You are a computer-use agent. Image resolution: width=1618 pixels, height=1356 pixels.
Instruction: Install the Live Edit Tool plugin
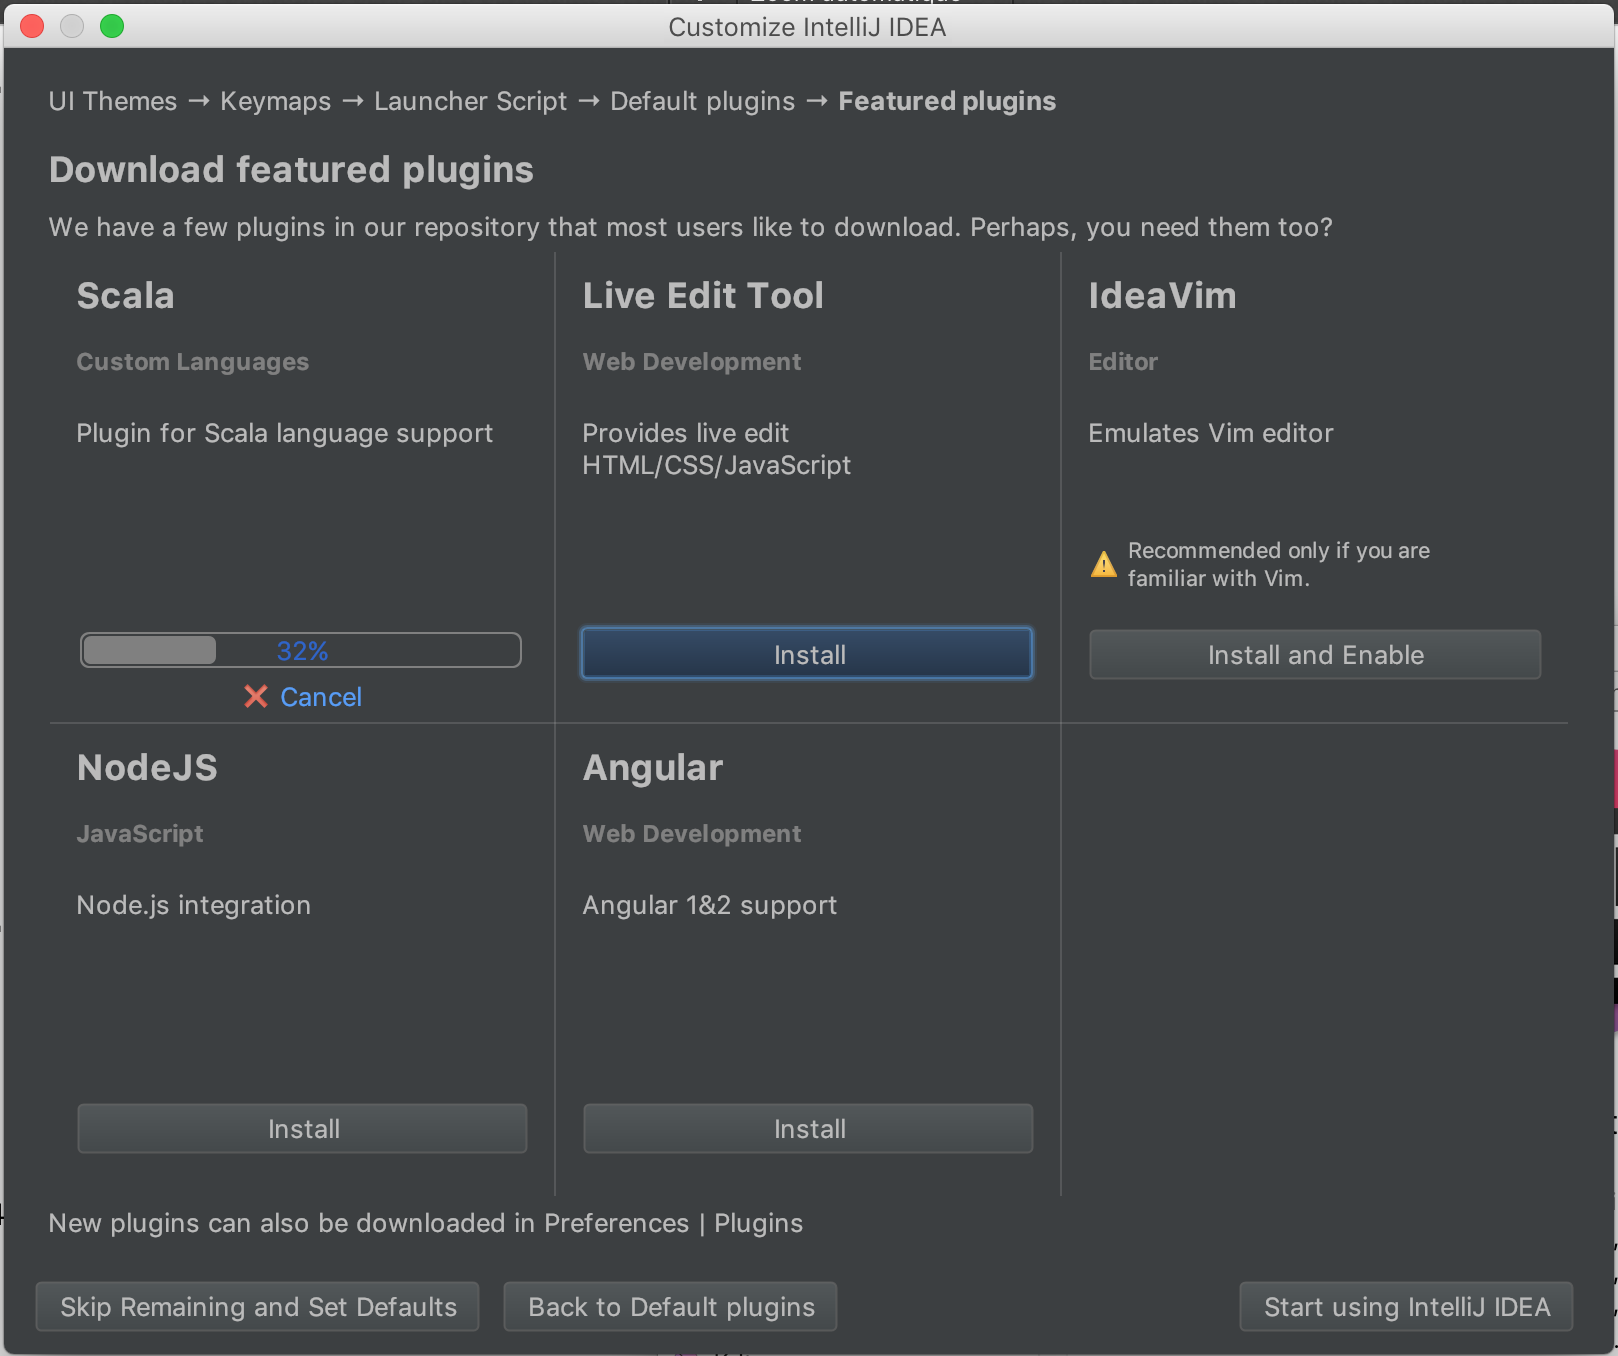pos(807,654)
